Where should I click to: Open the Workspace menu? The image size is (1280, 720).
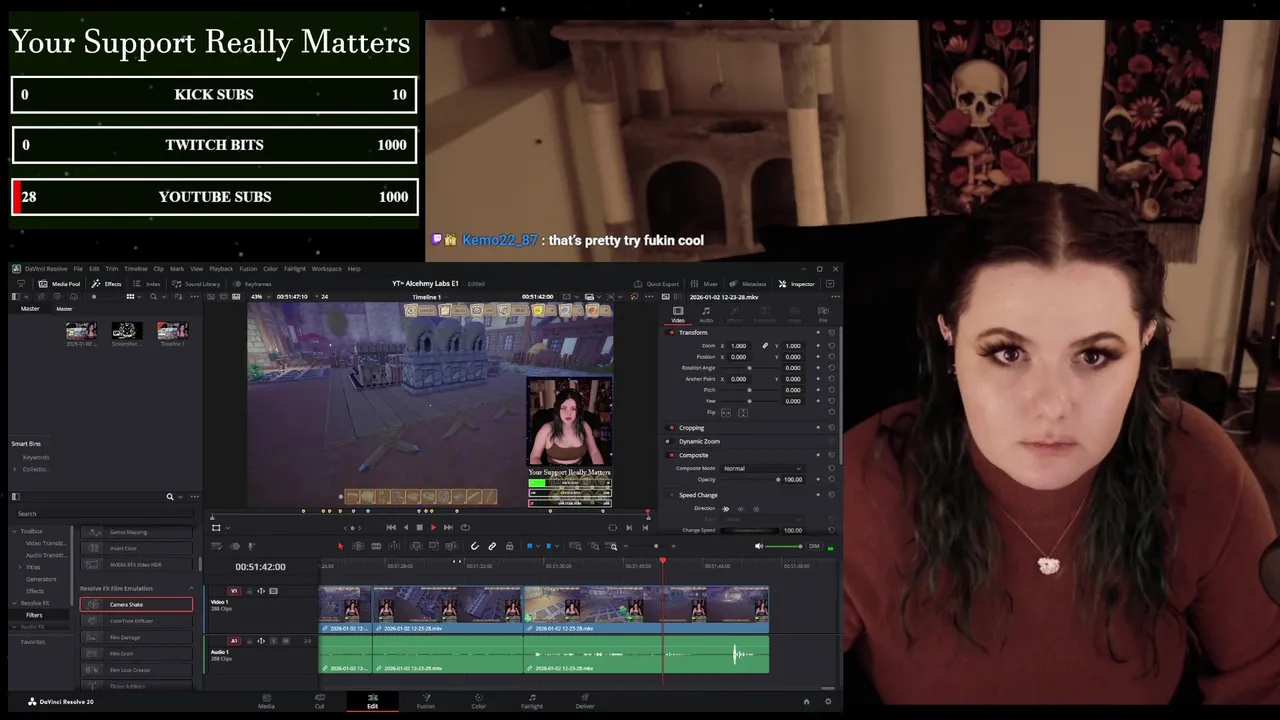pos(326,269)
